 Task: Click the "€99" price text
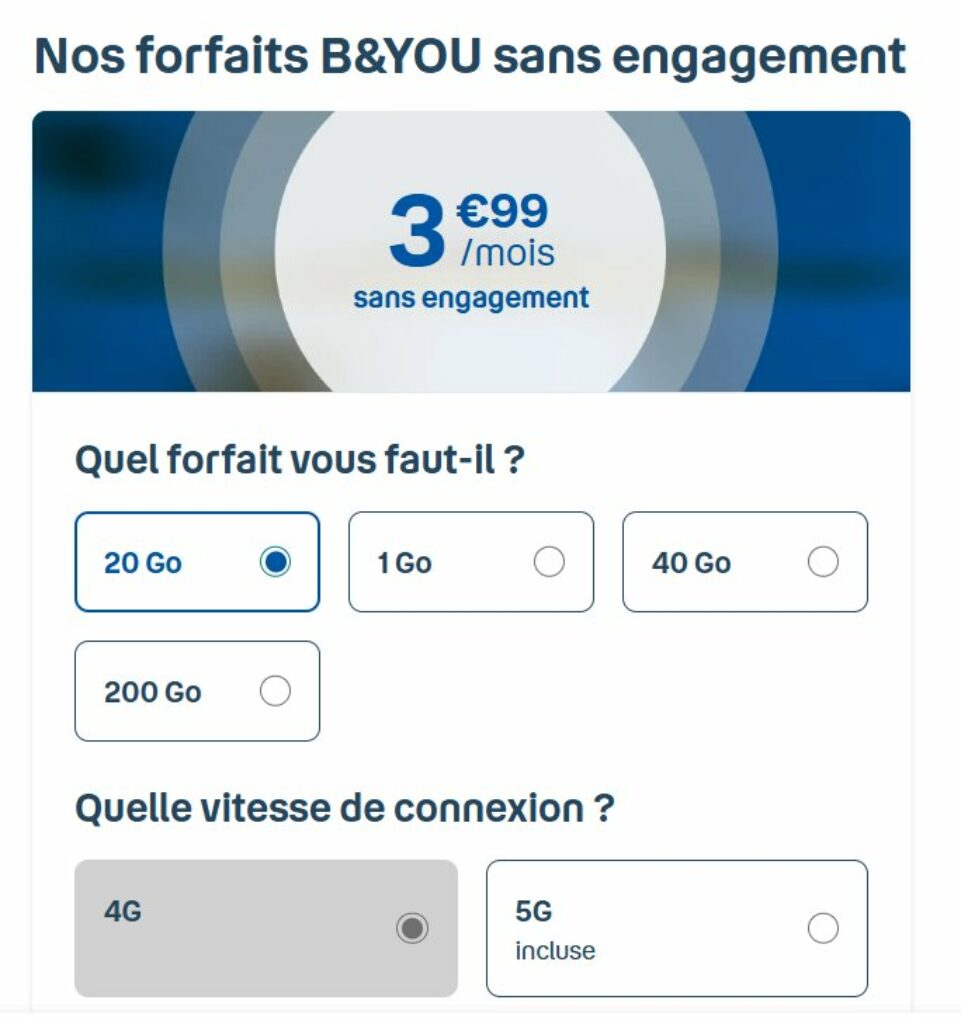coord(502,212)
